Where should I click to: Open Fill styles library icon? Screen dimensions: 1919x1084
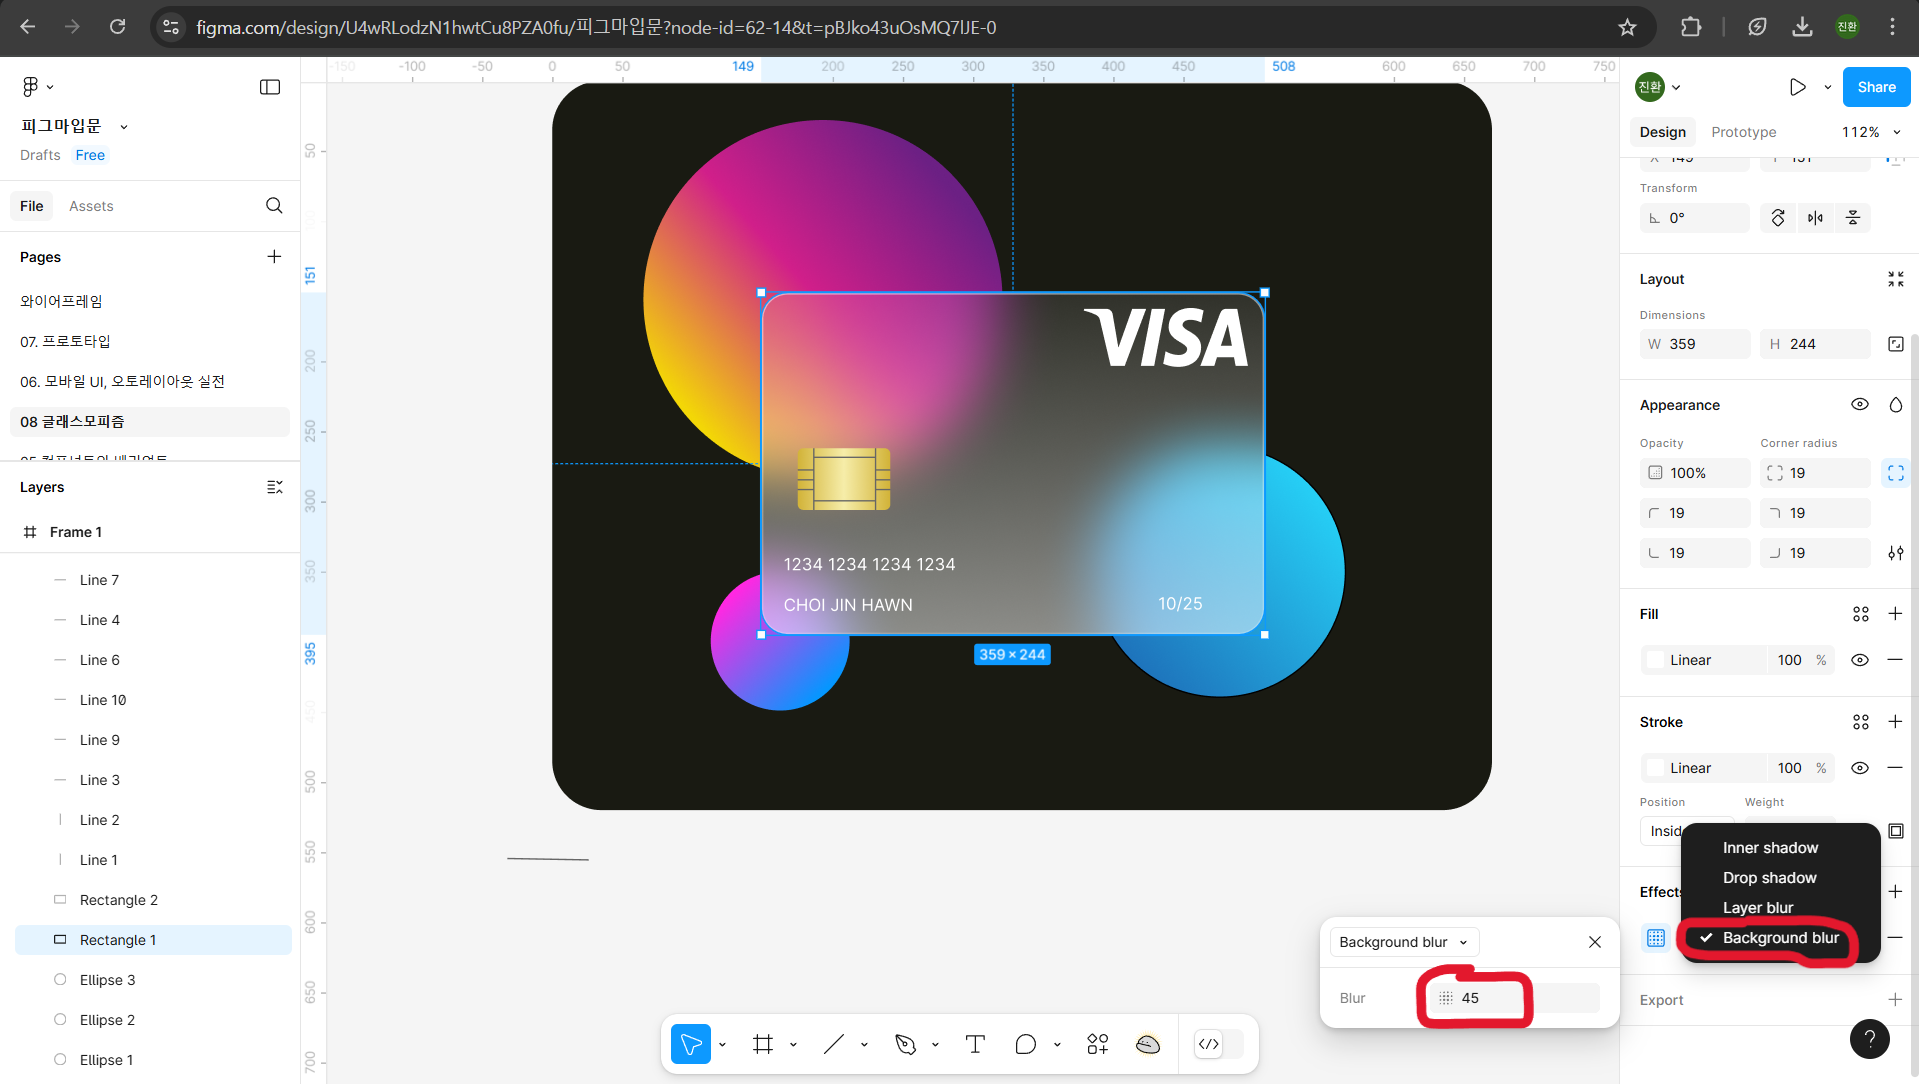tap(1861, 614)
